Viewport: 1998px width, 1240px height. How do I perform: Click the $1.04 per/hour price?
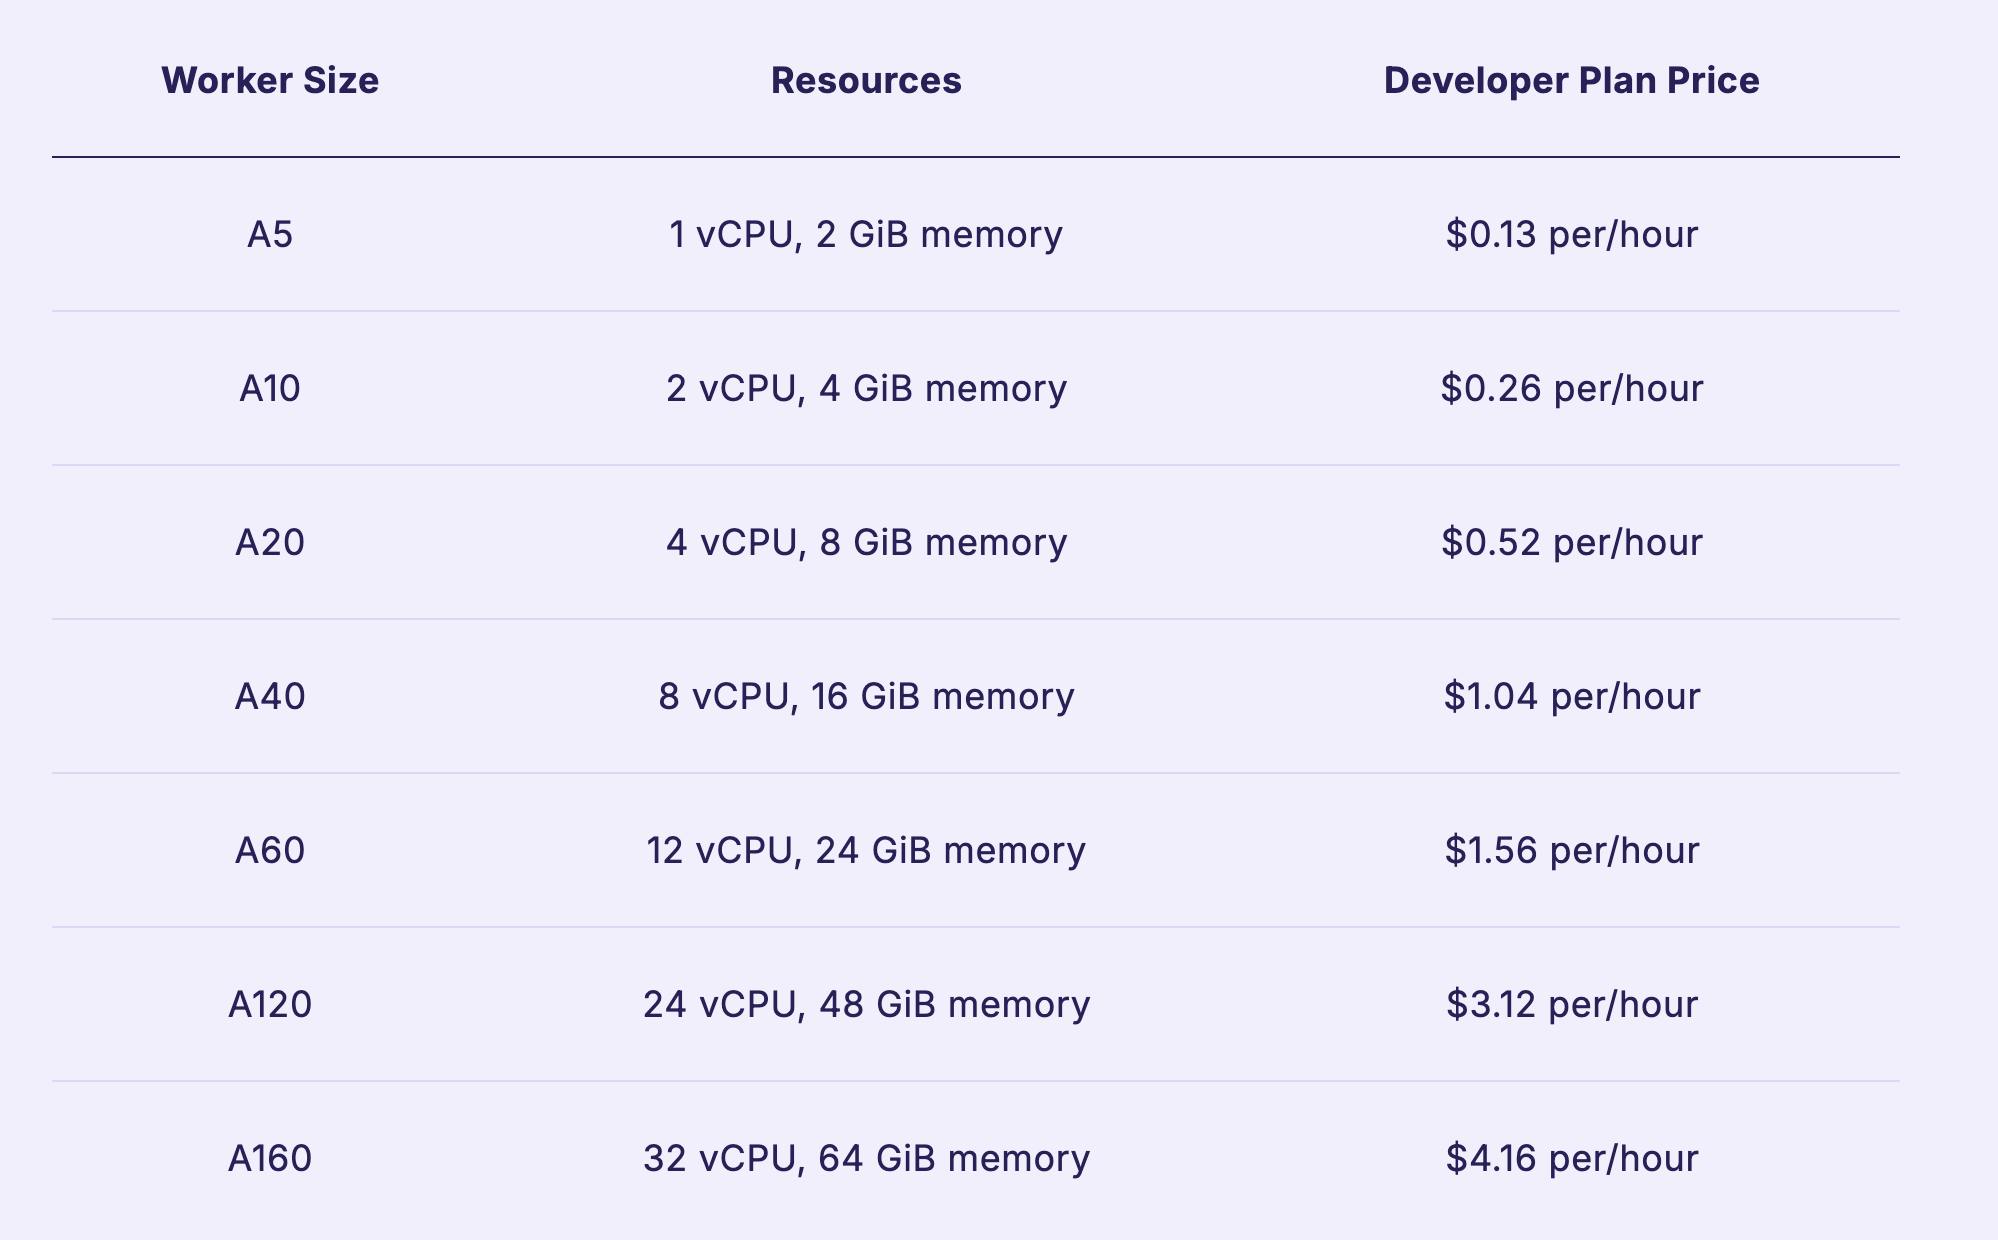[x=1571, y=697]
